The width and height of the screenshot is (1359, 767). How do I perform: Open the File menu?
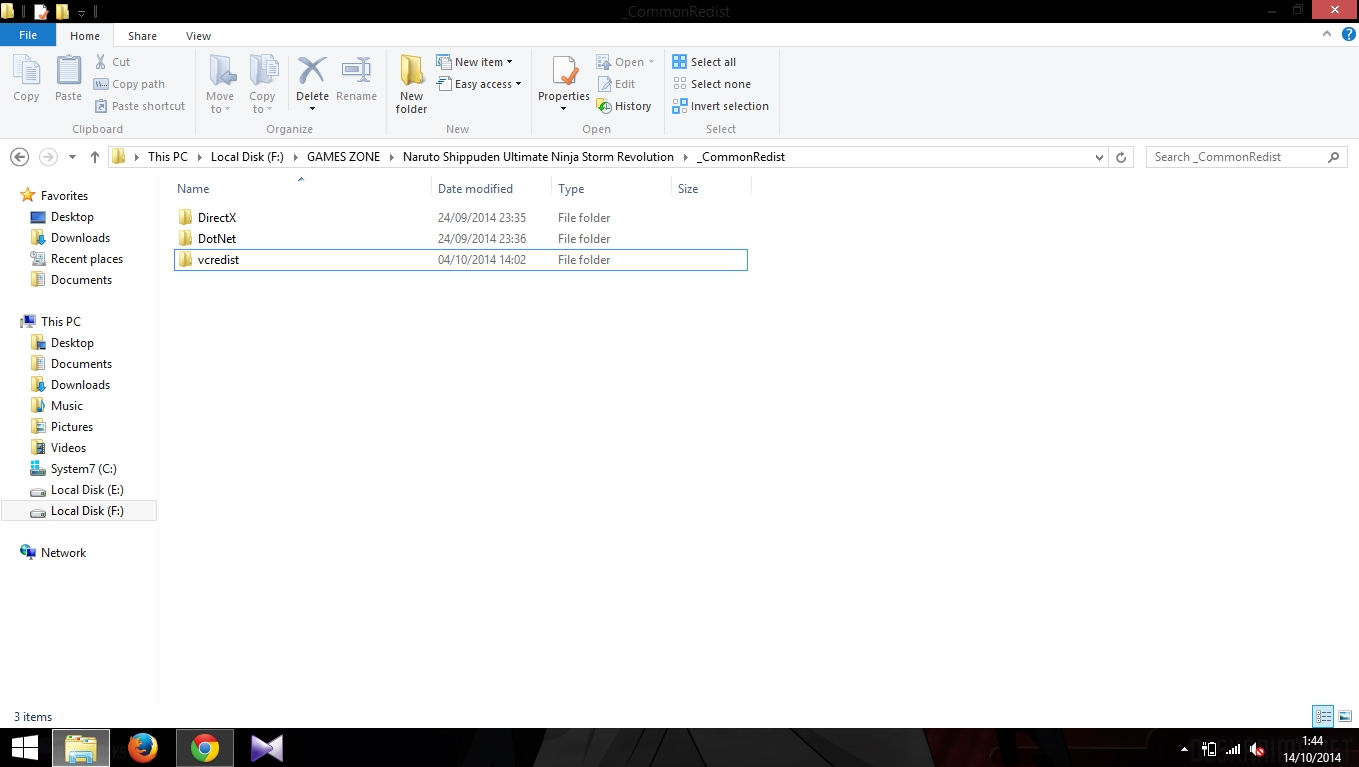[x=28, y=34]
